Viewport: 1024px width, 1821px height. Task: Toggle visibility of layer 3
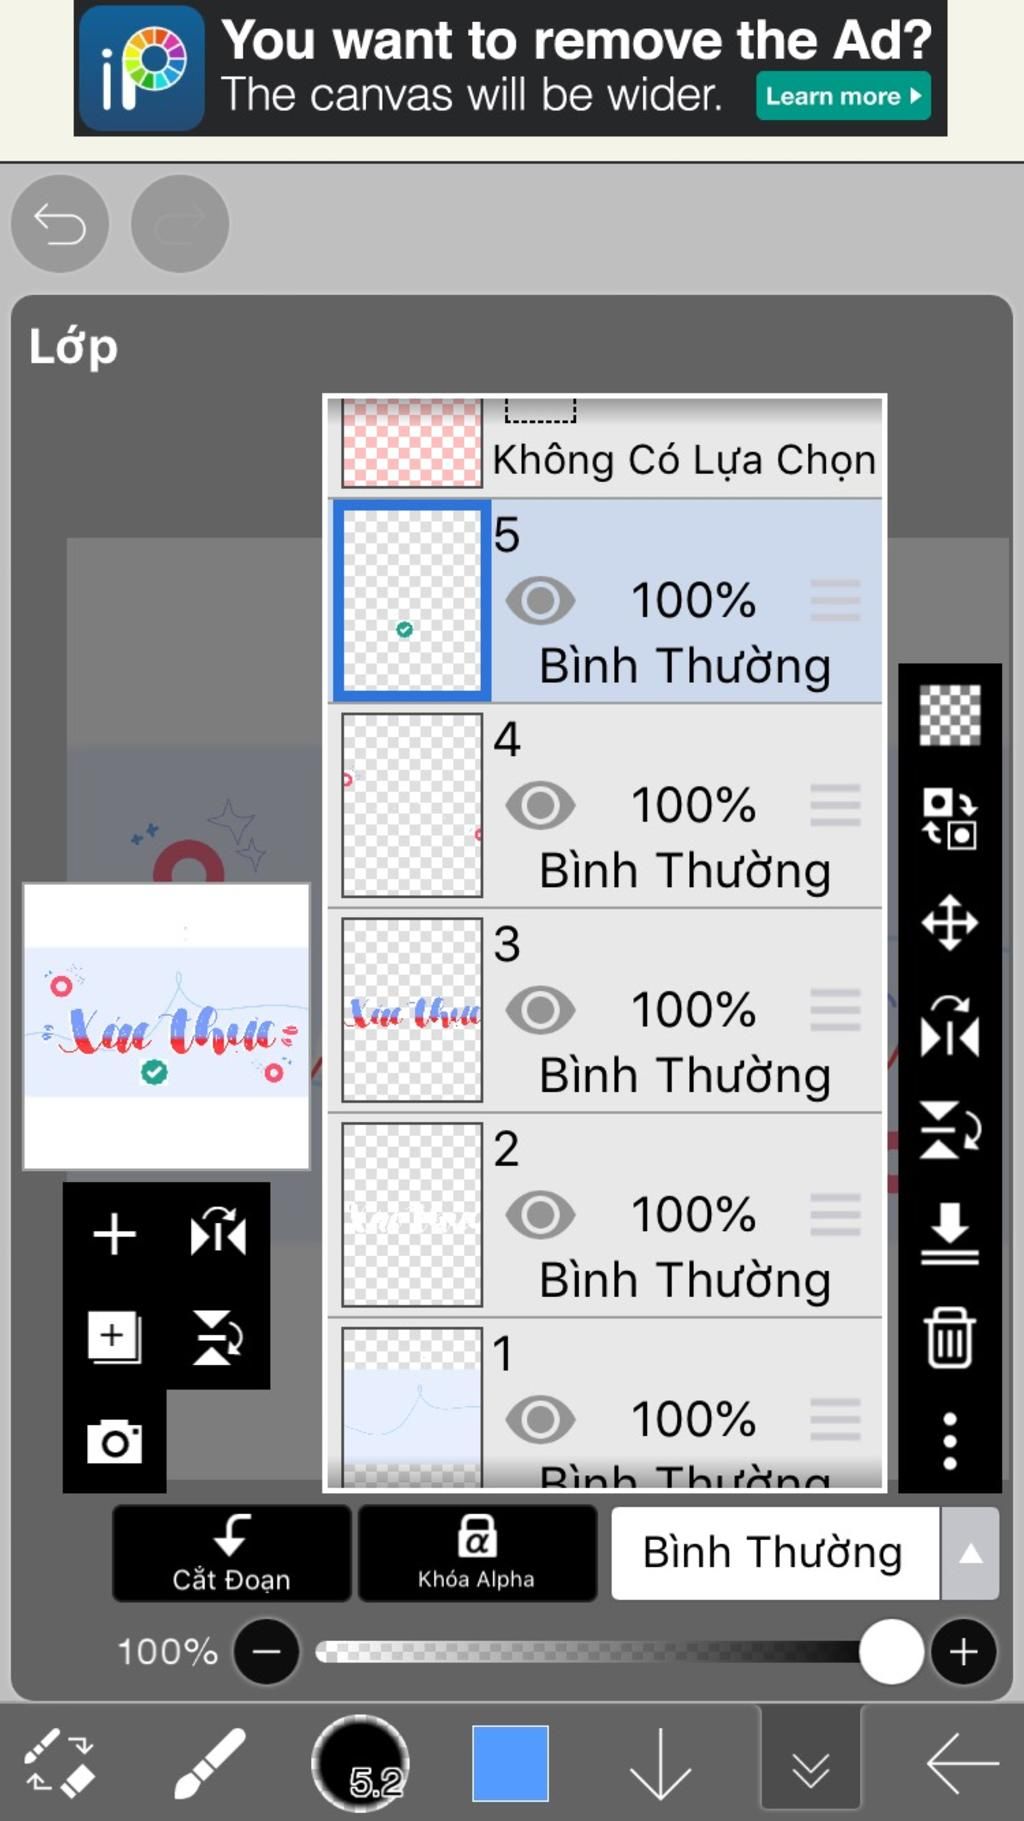pos(540,1010)
